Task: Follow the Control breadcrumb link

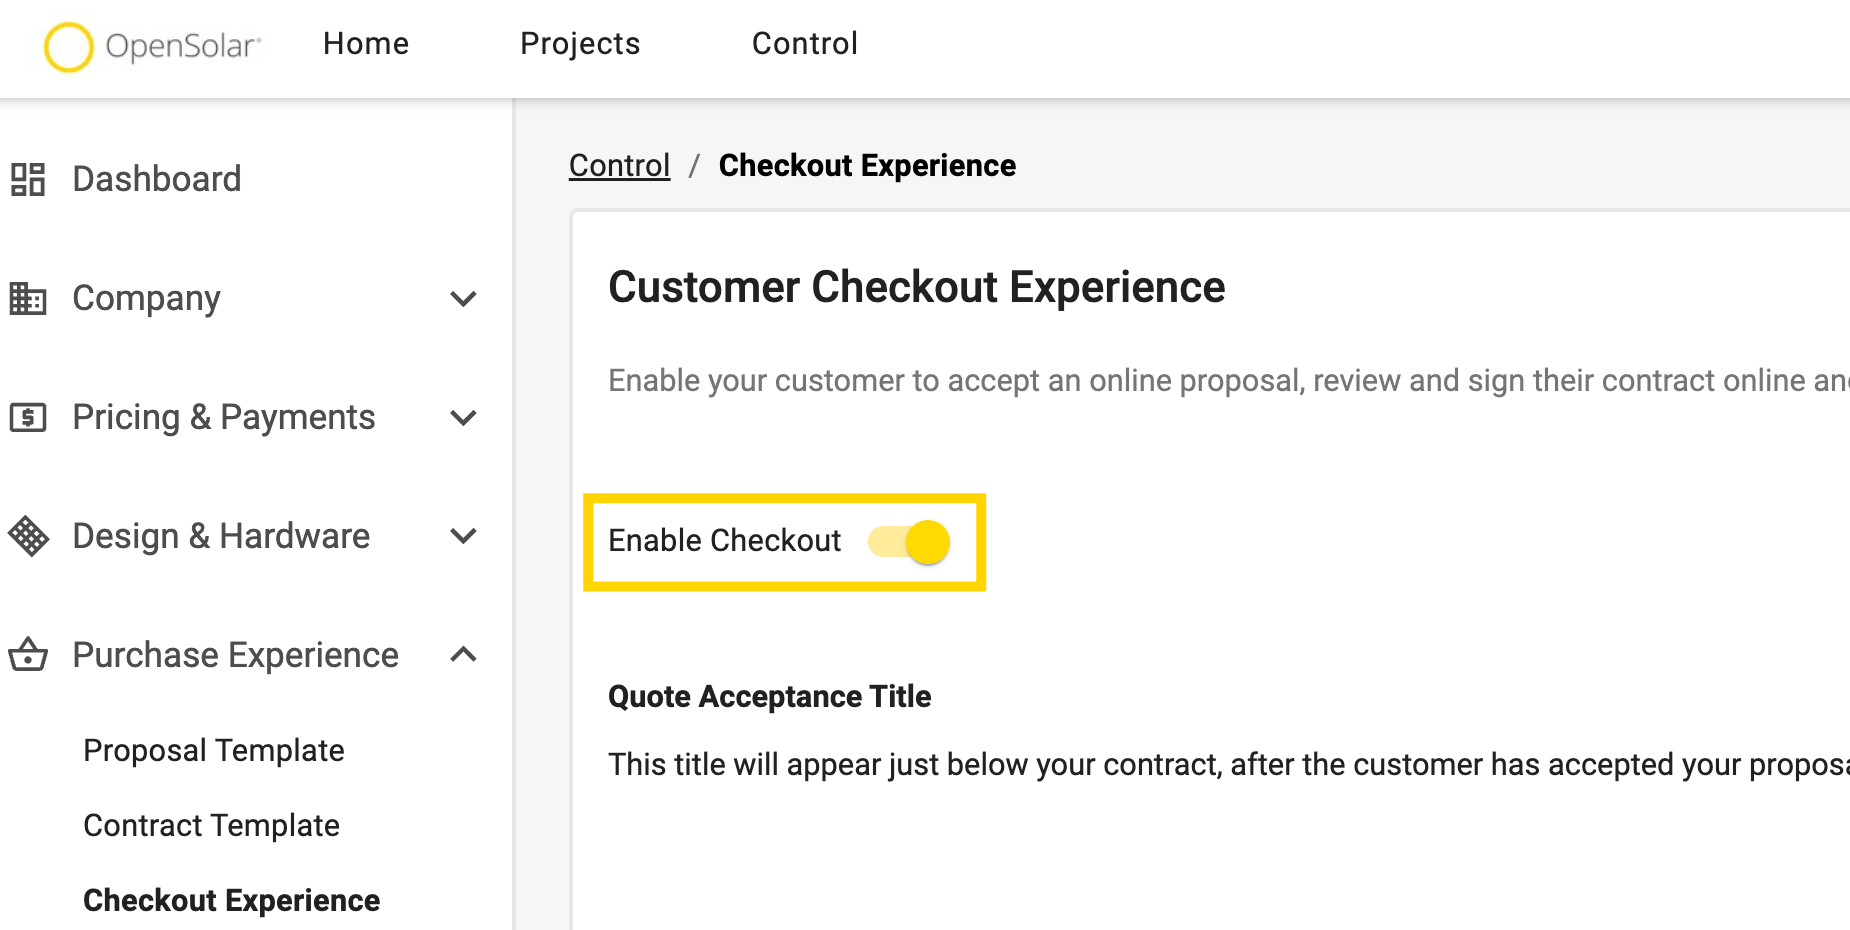Action: [619, 165]
